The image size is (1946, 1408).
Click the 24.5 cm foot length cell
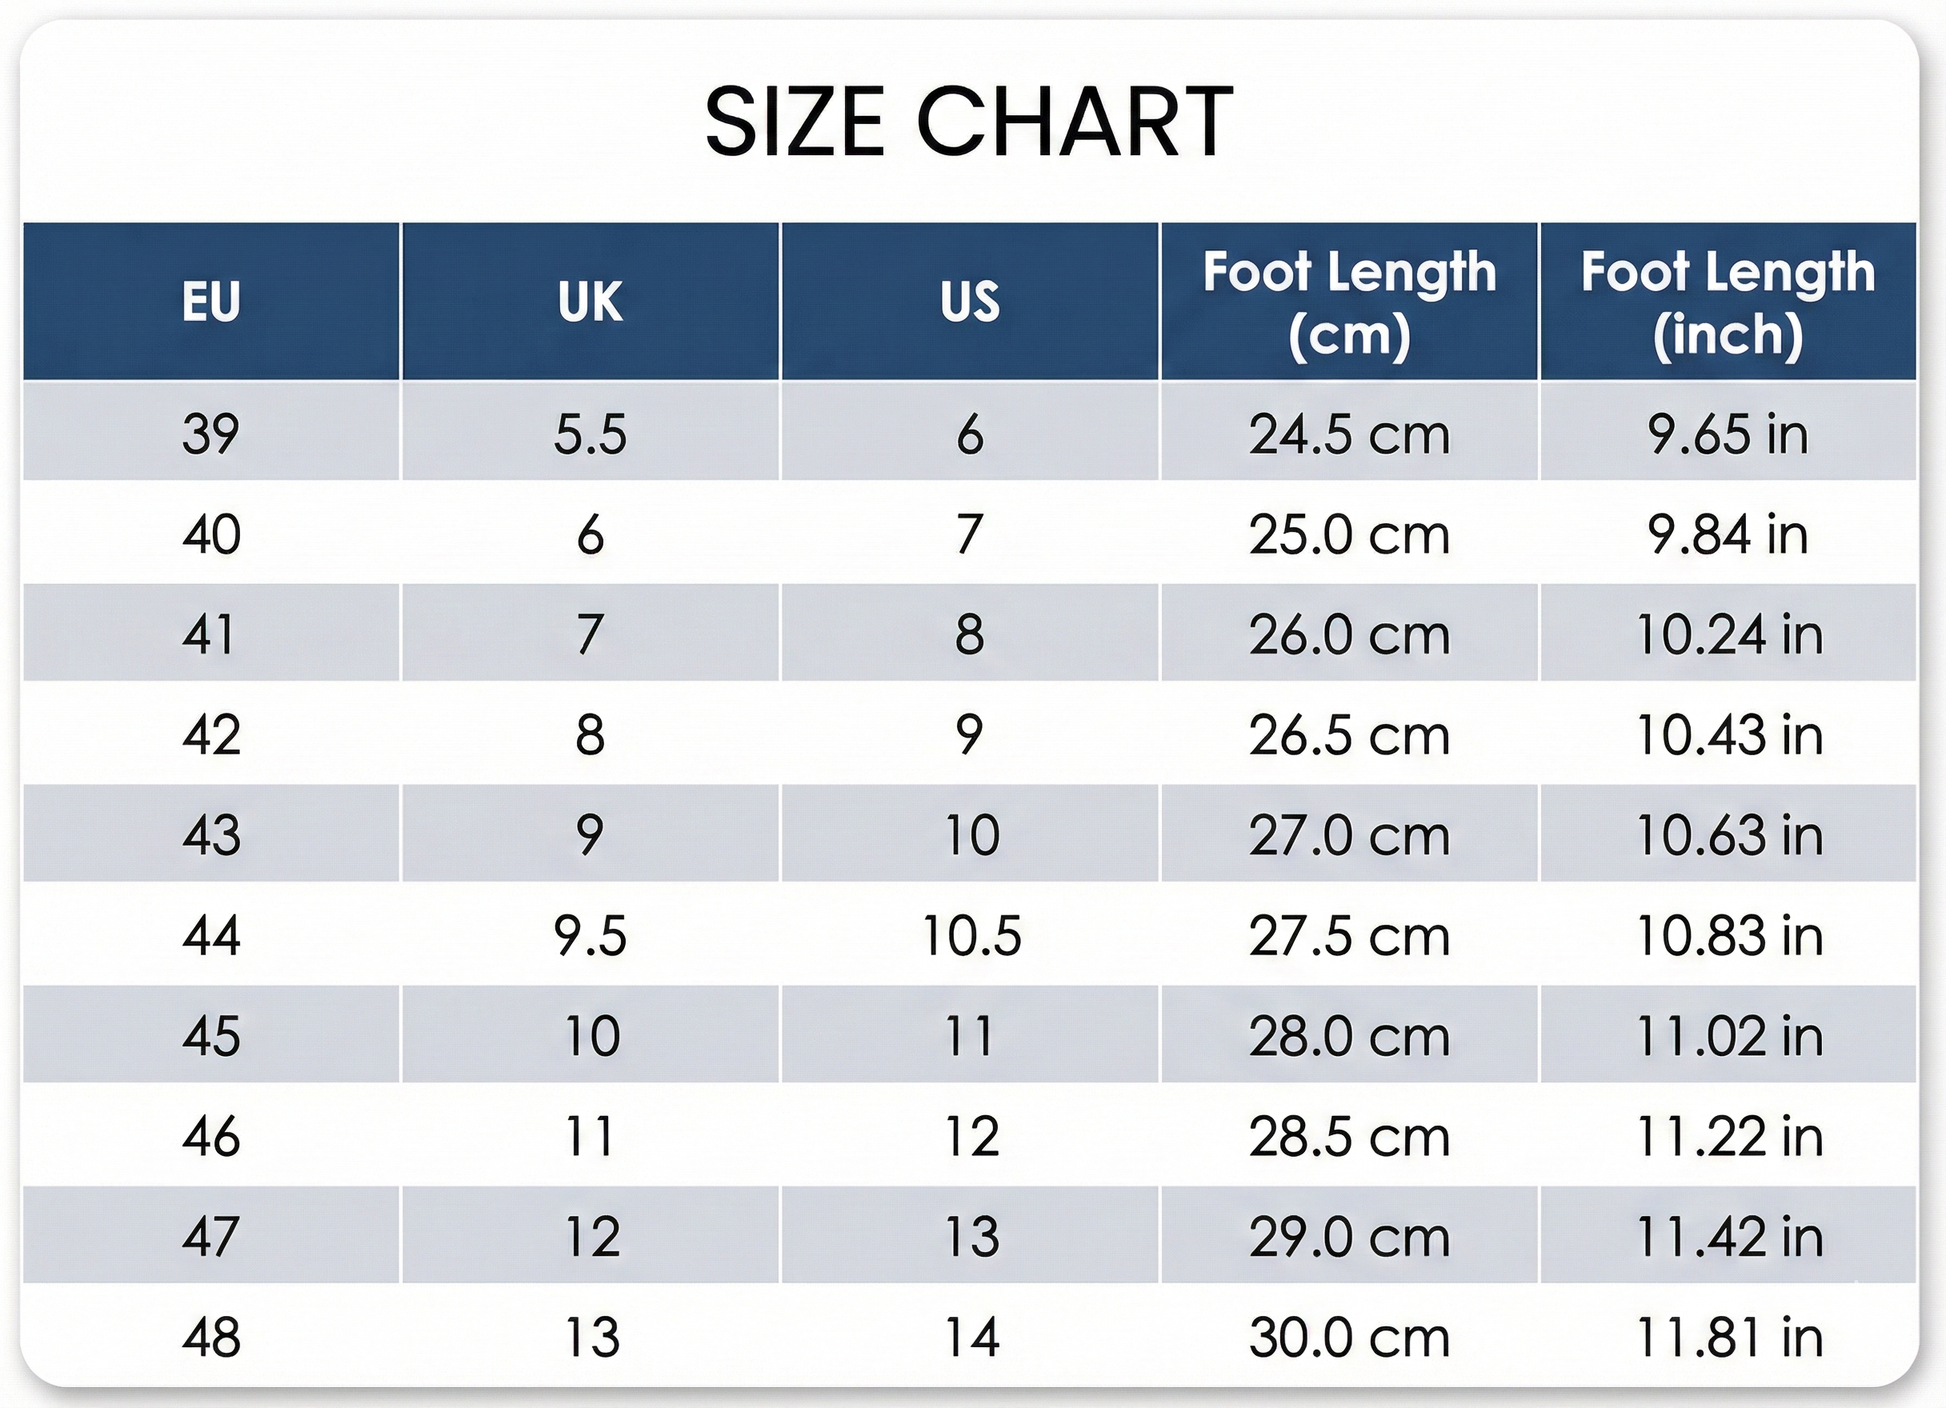[1348, 434]
